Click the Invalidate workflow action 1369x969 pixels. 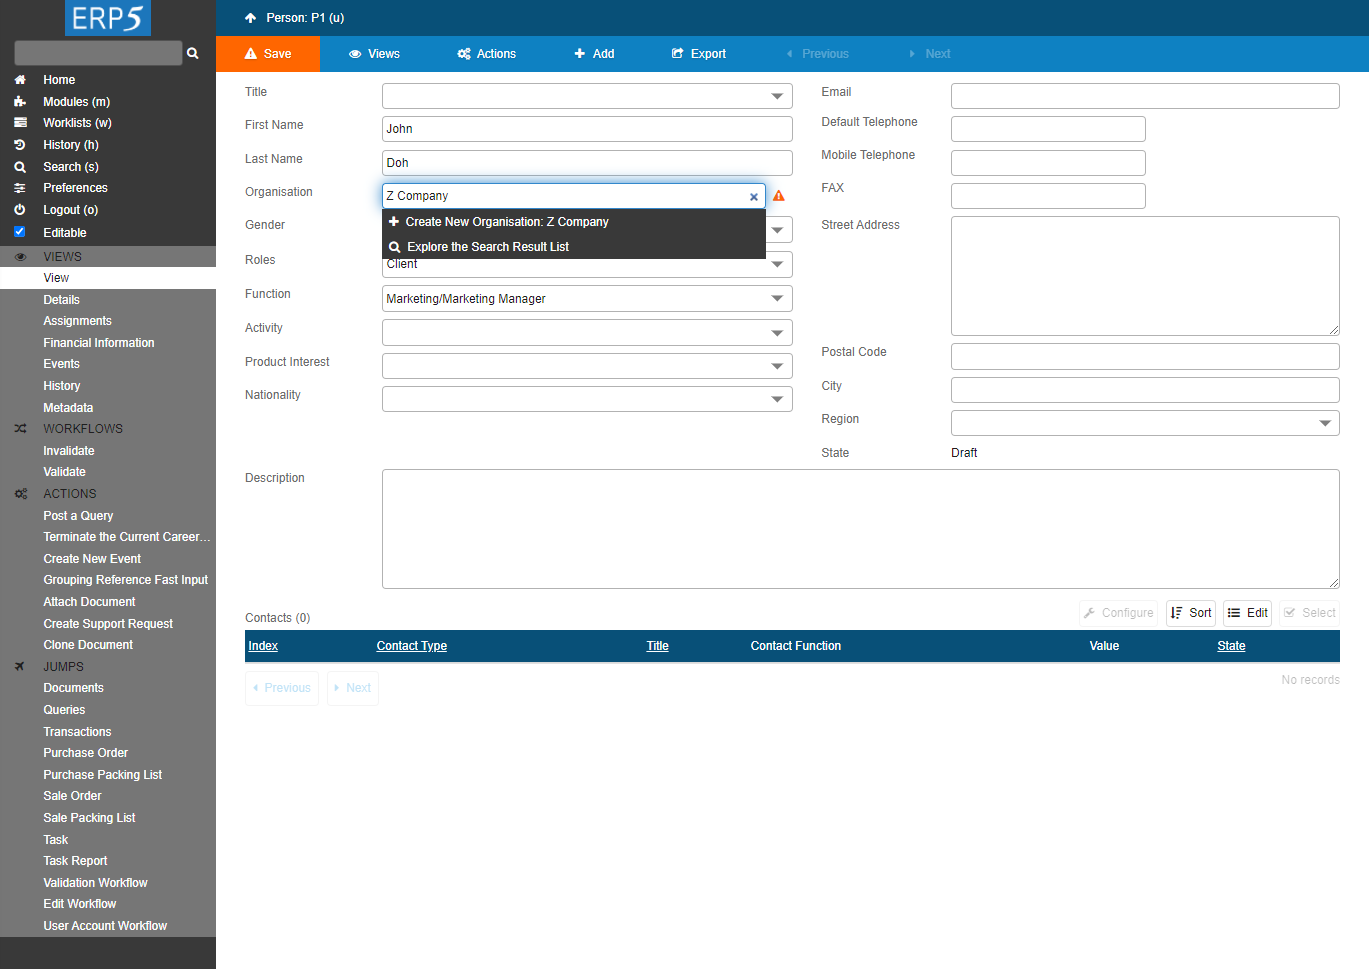point(108,451)
